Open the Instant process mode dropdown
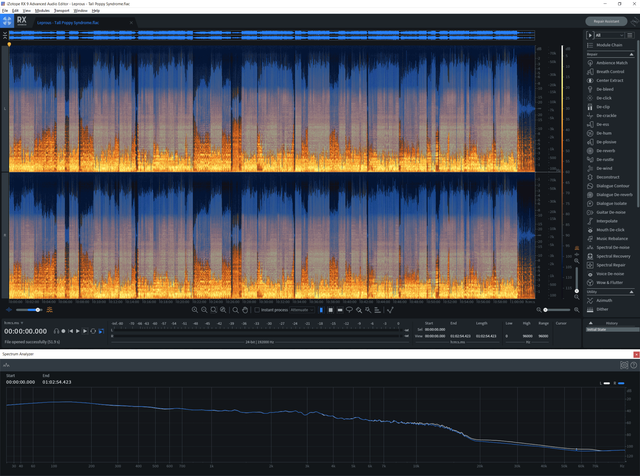 [302, 310]
